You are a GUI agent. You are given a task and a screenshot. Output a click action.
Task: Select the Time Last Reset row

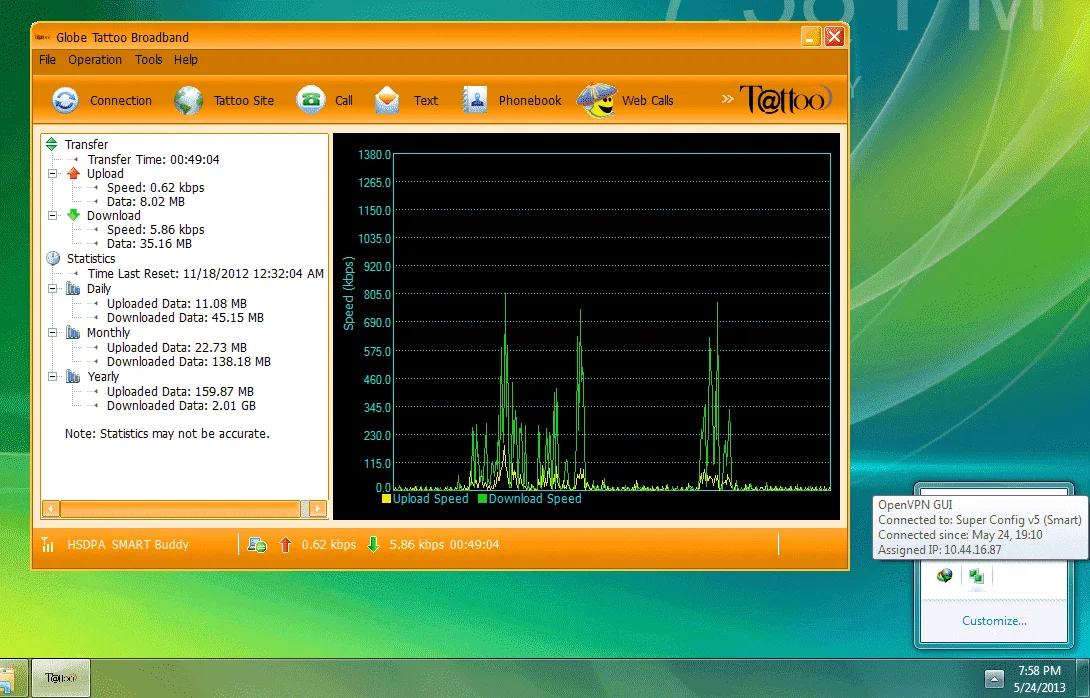205,273
